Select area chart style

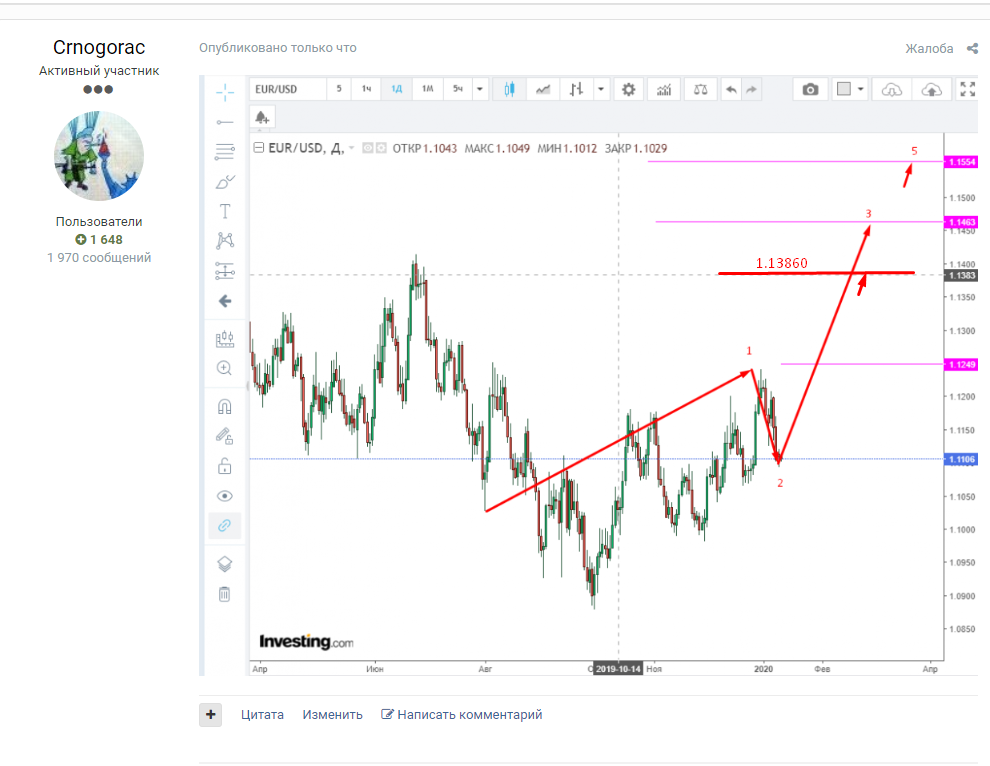543,90
